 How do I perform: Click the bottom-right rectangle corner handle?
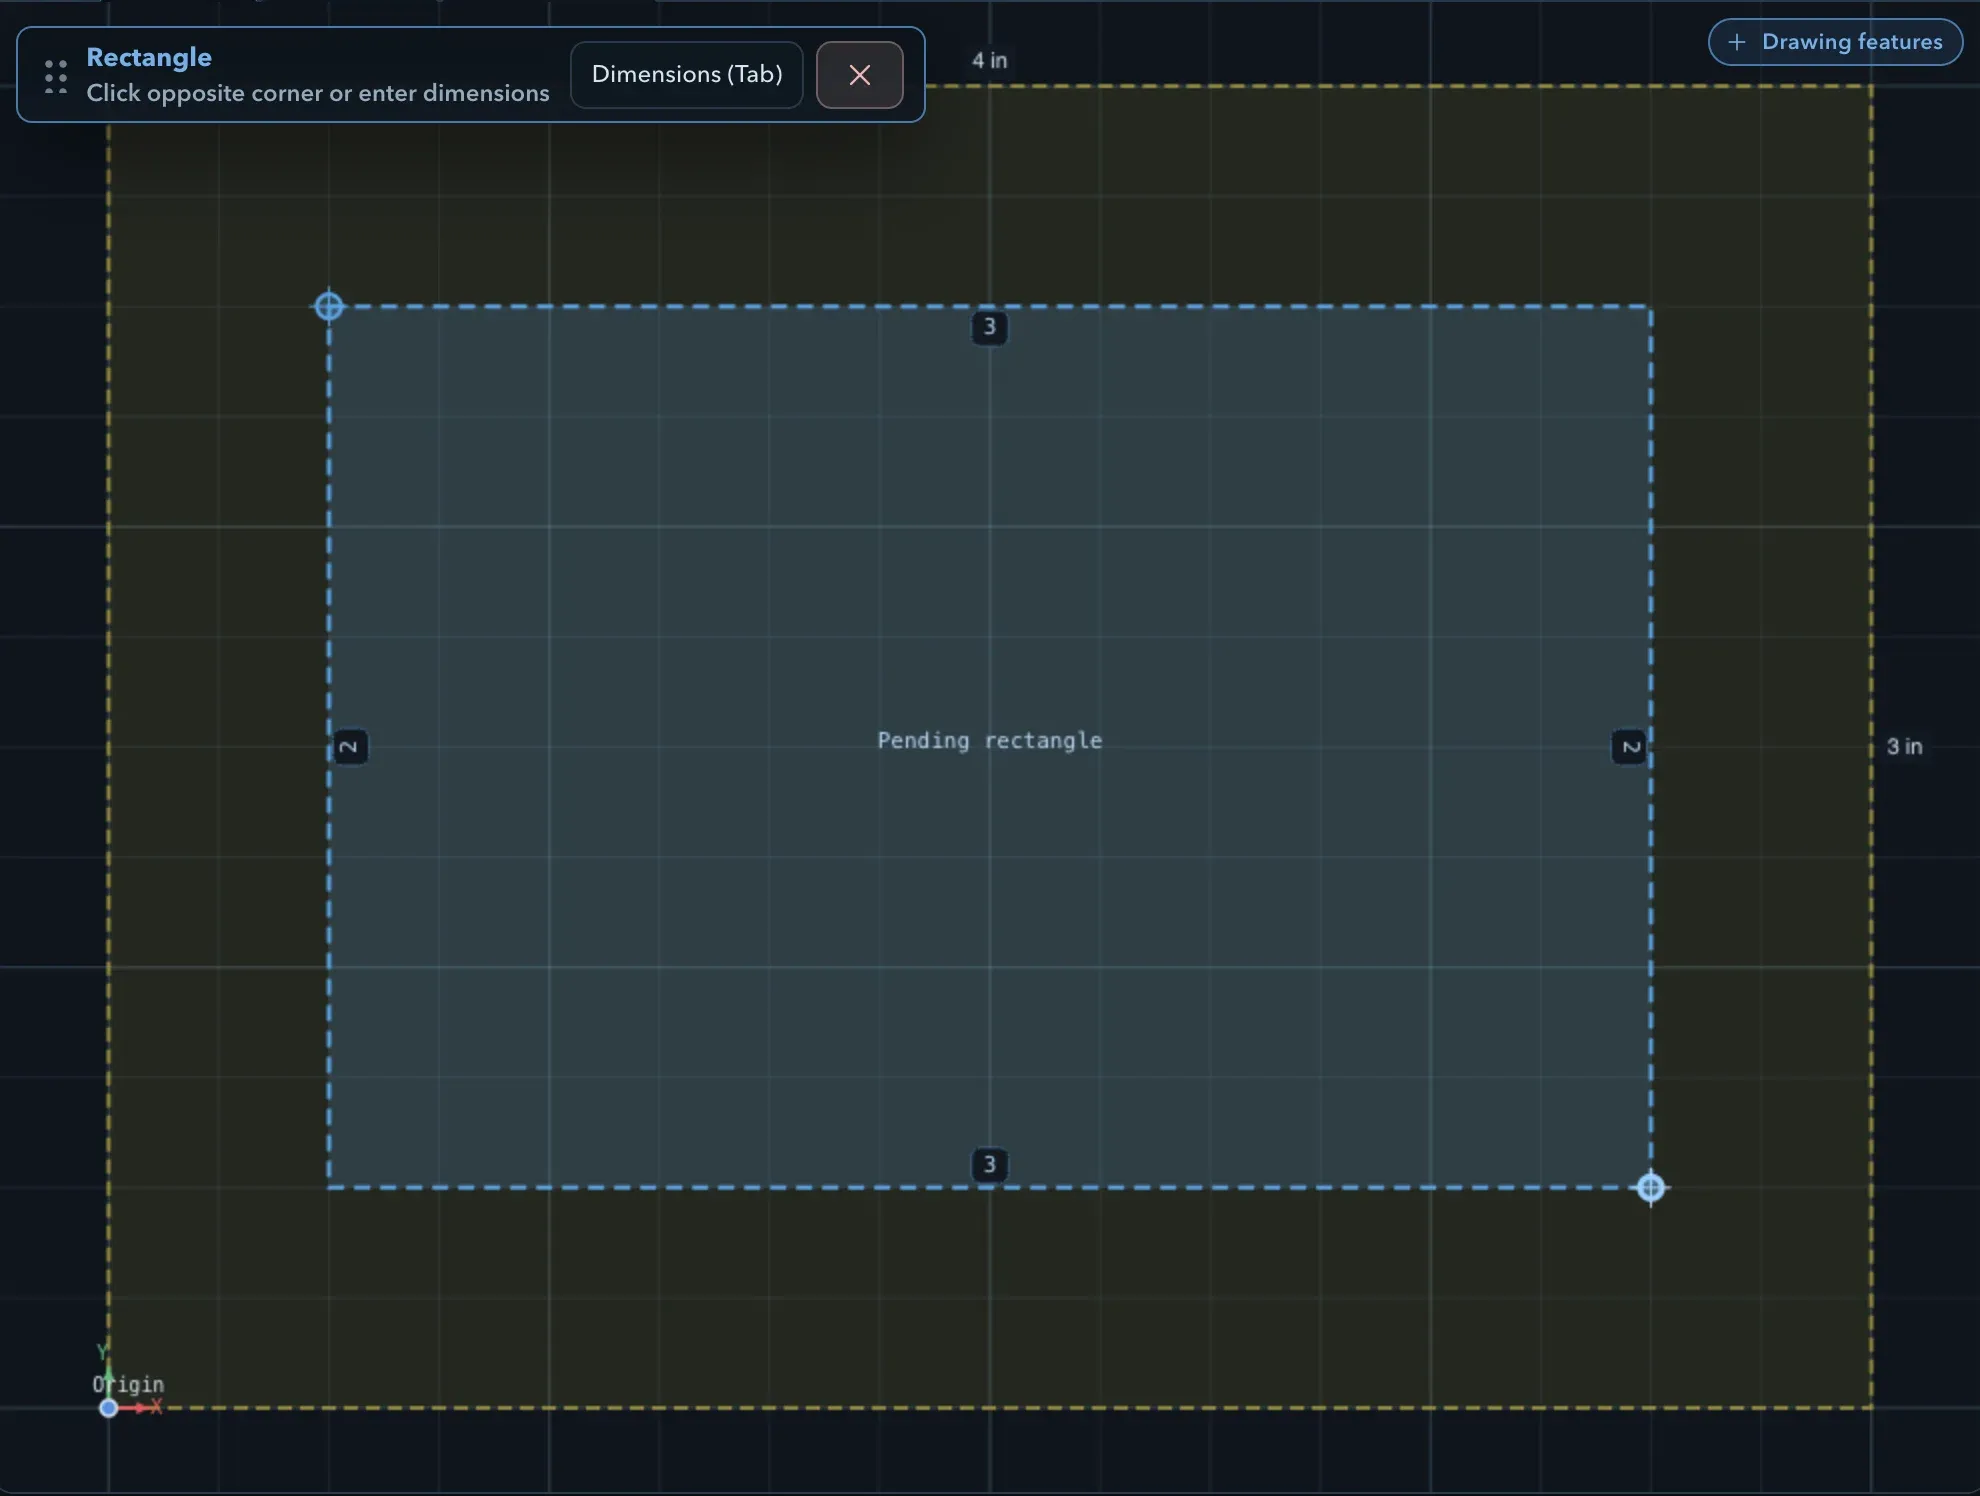1651,1187
